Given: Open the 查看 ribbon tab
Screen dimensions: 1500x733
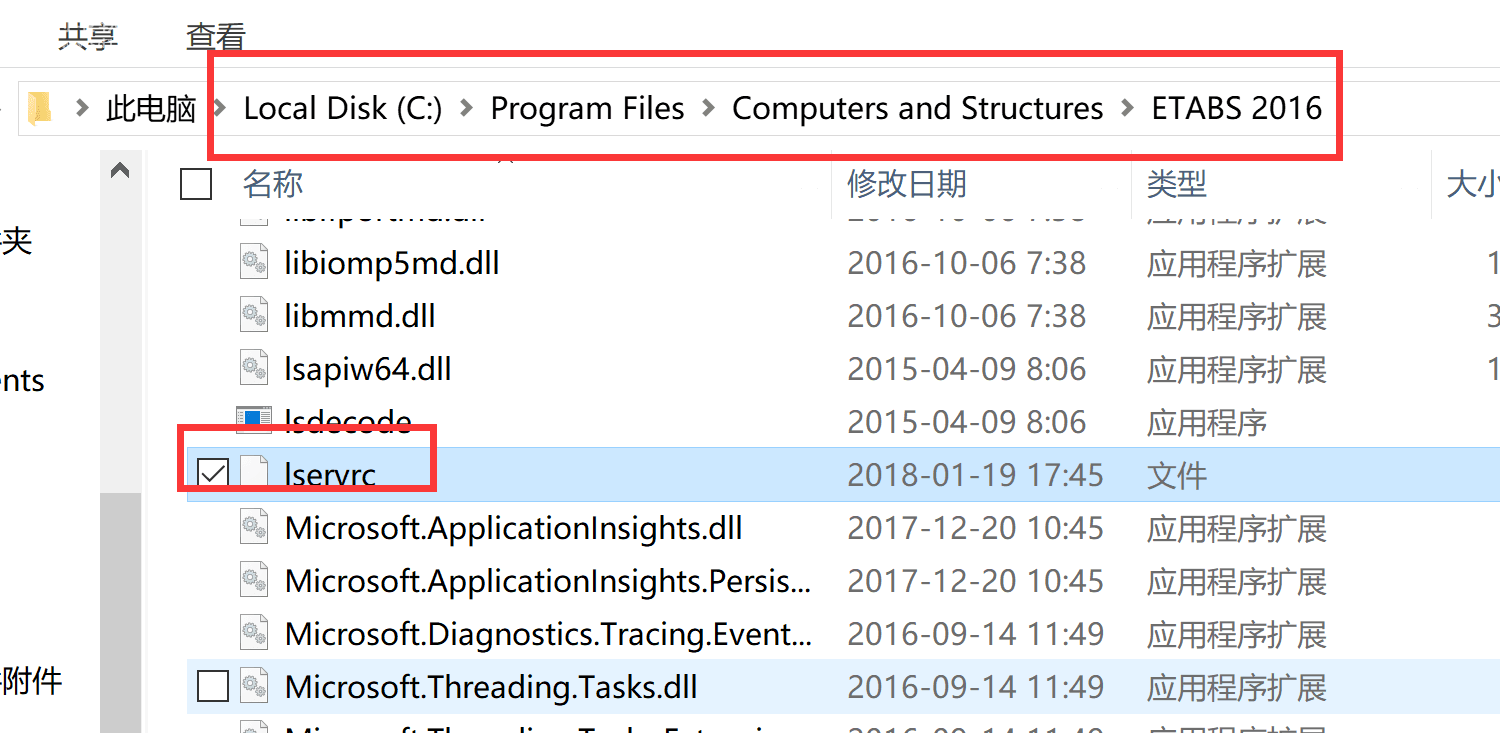Looking at the screenshot, I should tap(215, 37).
